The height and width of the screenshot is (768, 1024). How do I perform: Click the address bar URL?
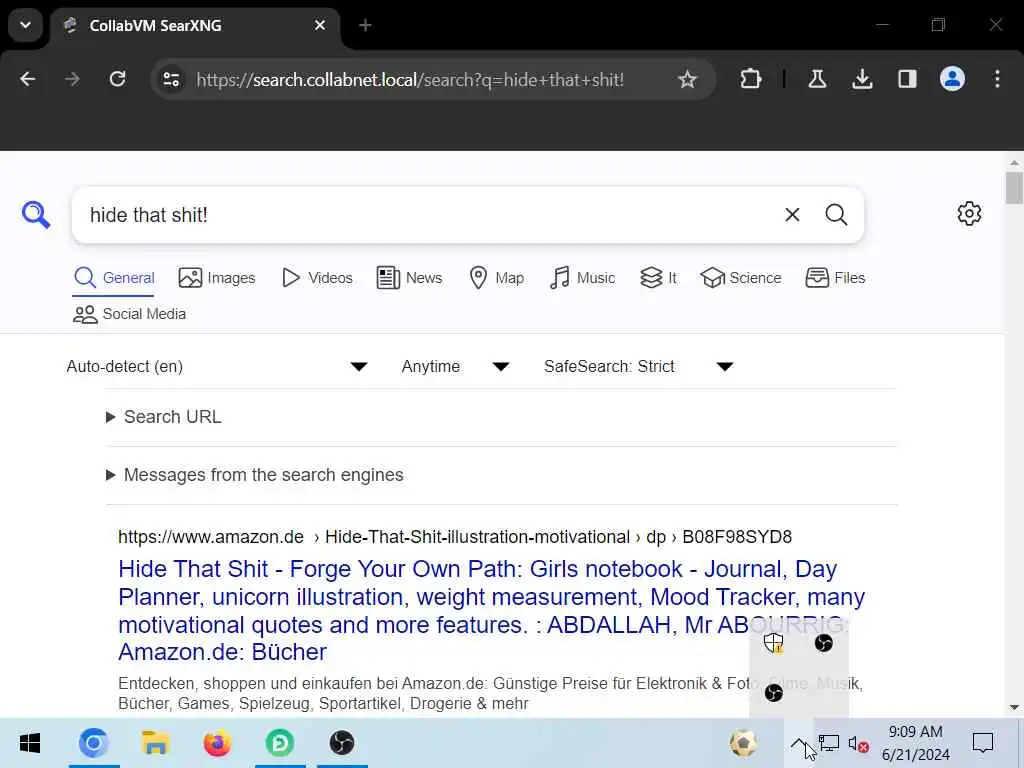click(410, 80)
